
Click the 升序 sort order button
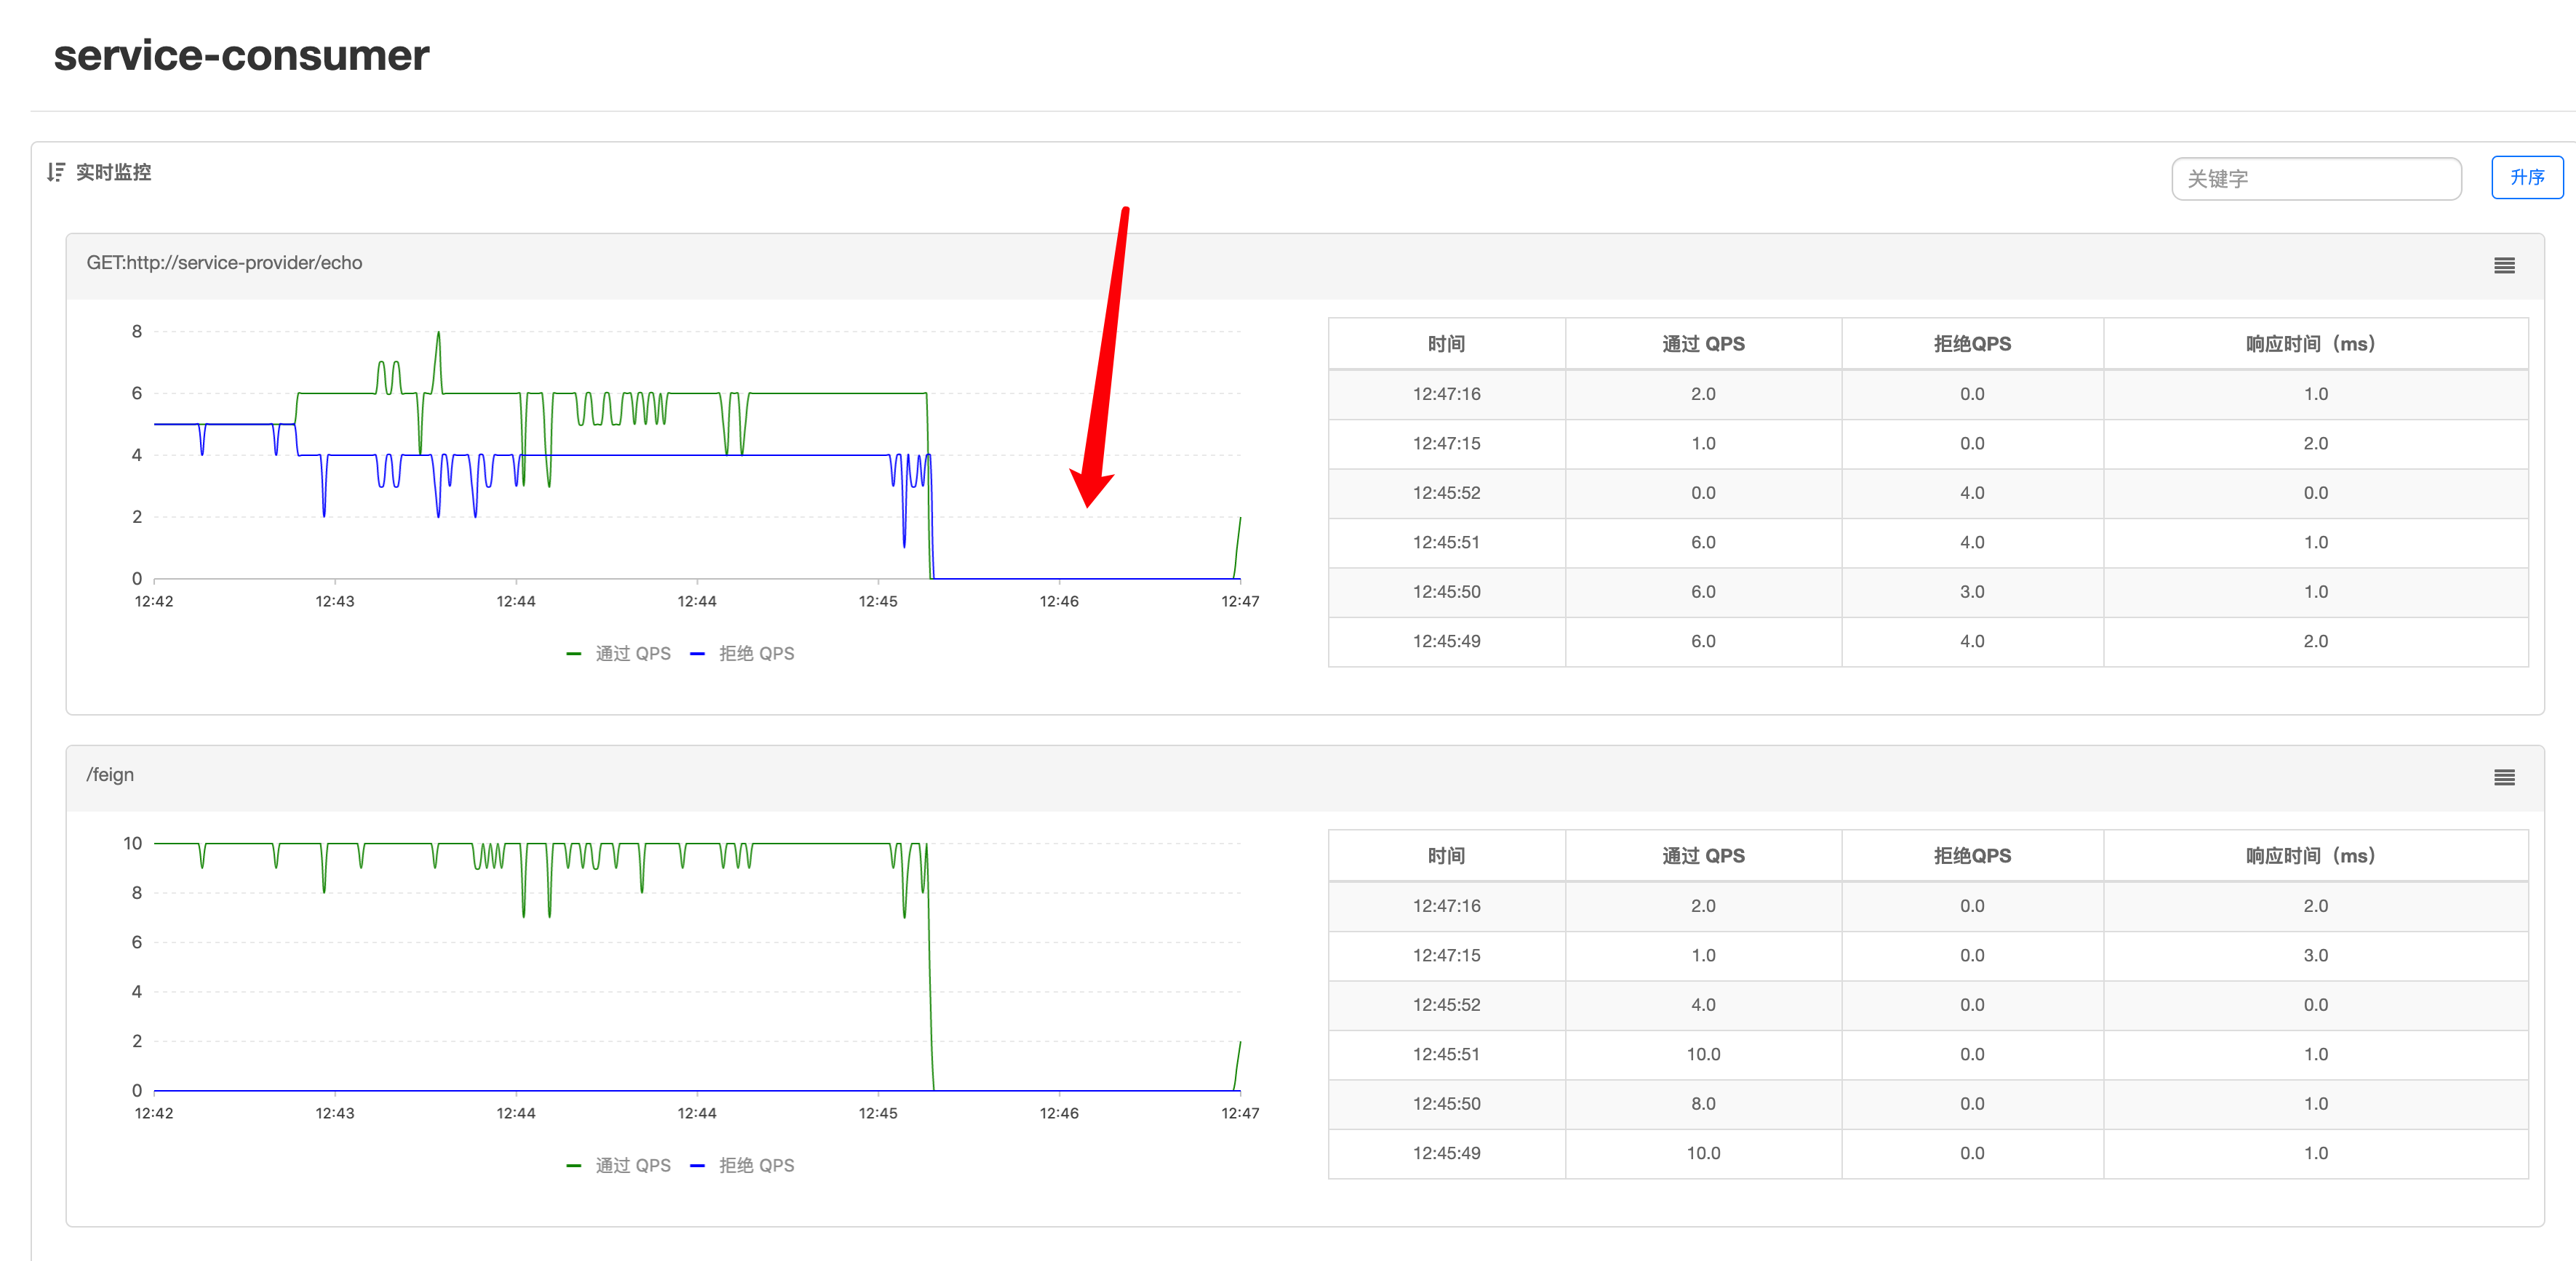[x=2527, y=178]
